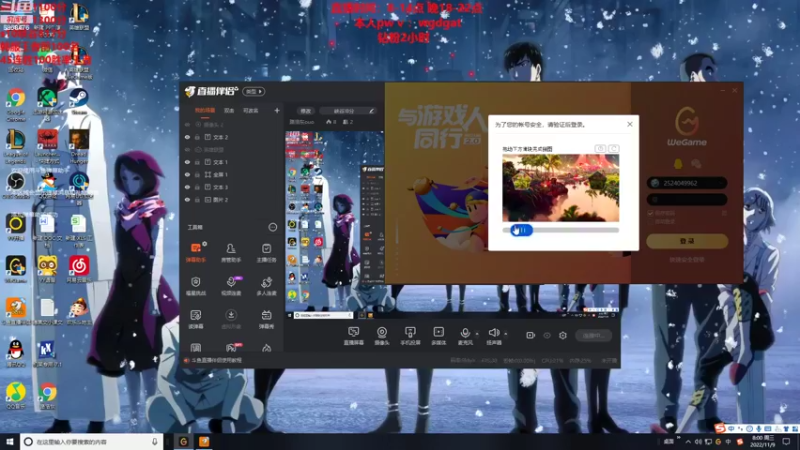Collapse the 工具箱 toolbox section
Viewport: 800px width, 450px height.
click(x=272, y=227)
